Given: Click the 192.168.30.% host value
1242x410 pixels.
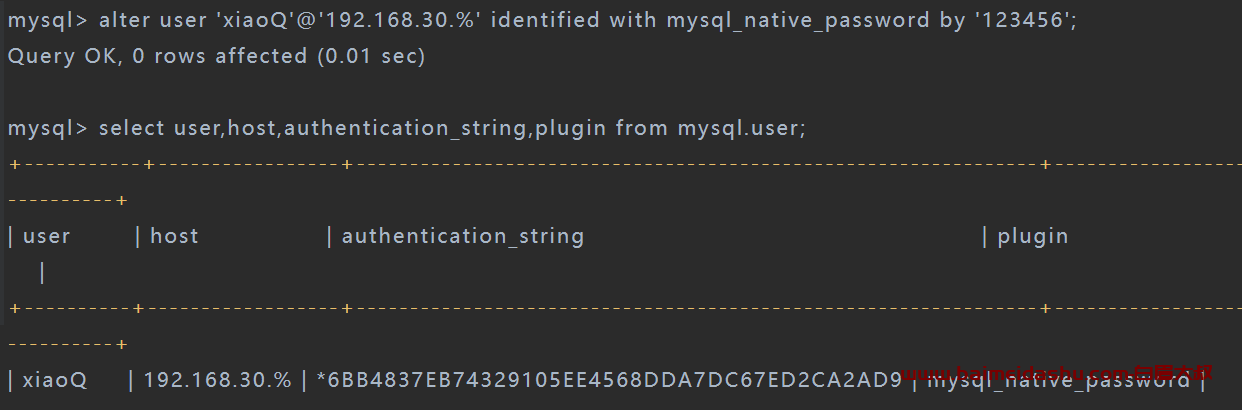Looking at the screenshot, I should [x=218, y=380].
